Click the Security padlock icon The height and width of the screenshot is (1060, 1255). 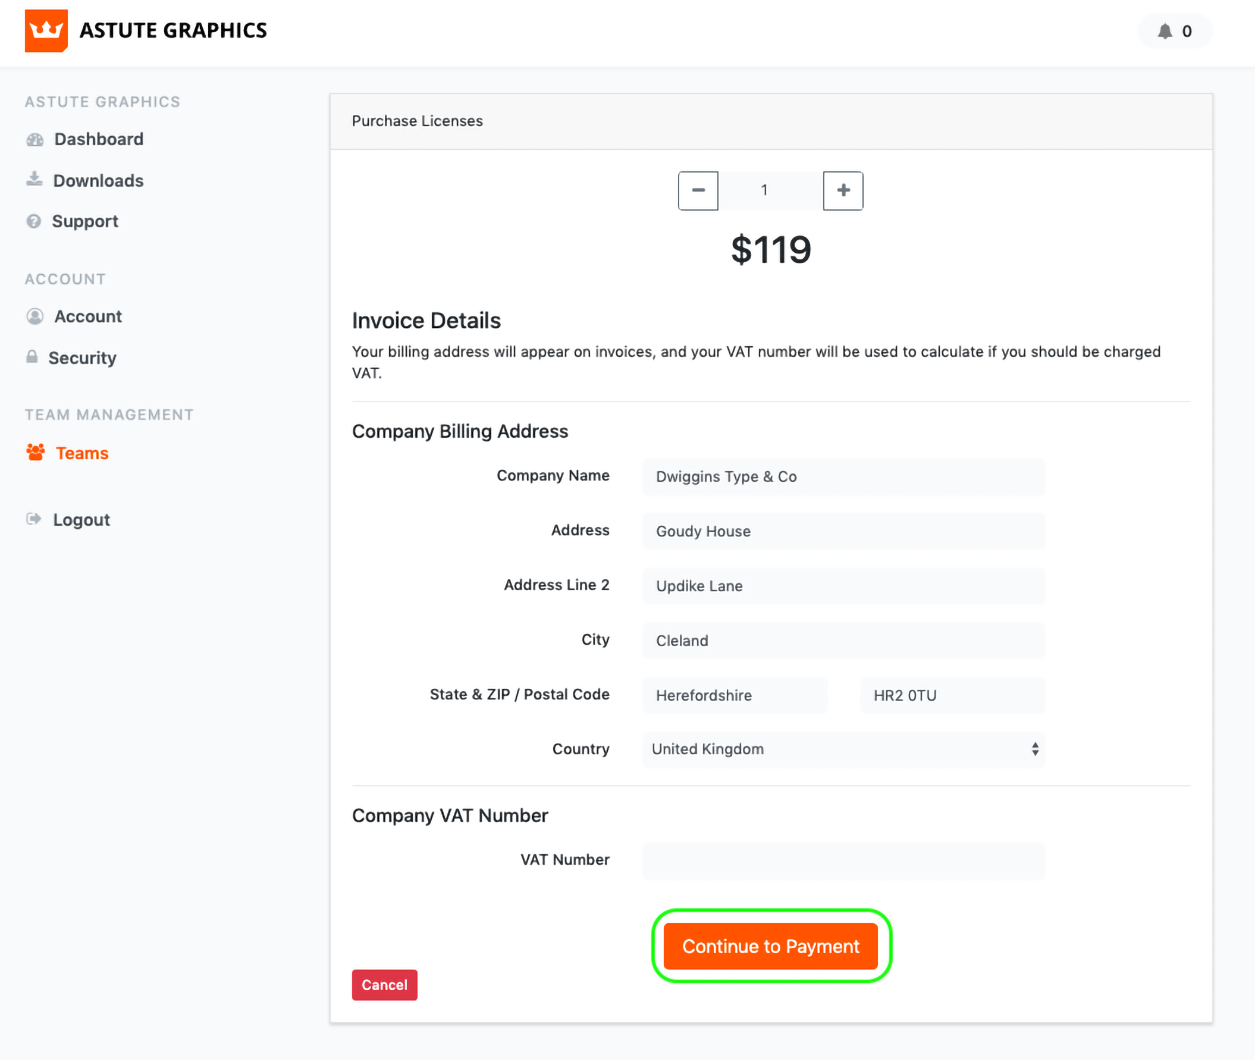pos(32,357)
